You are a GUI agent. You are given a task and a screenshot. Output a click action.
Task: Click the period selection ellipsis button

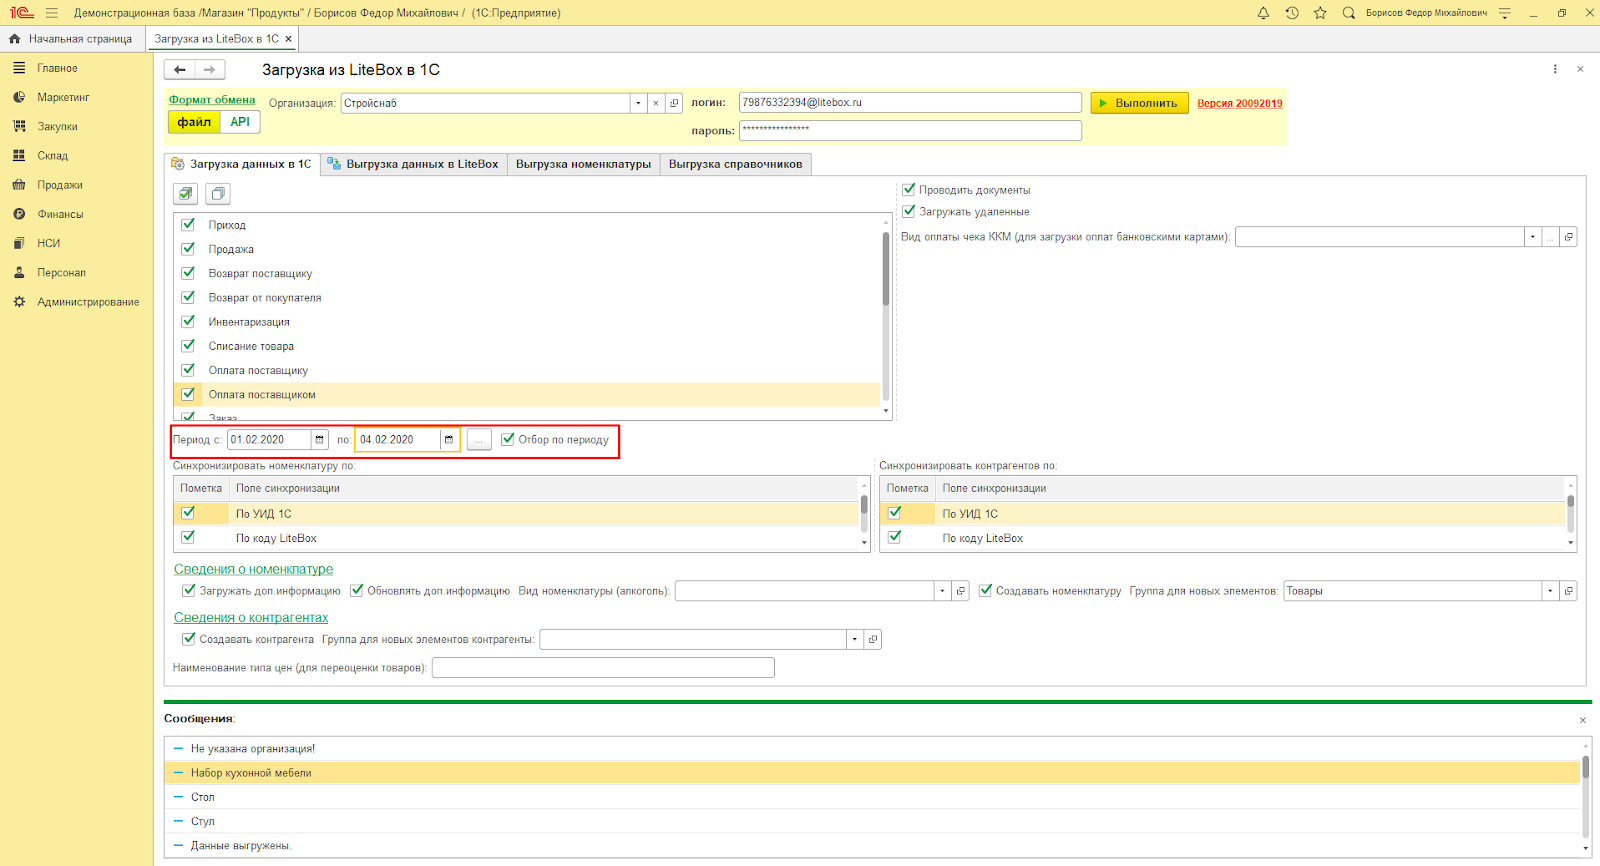pyautogui.click(x=480, y=440)
